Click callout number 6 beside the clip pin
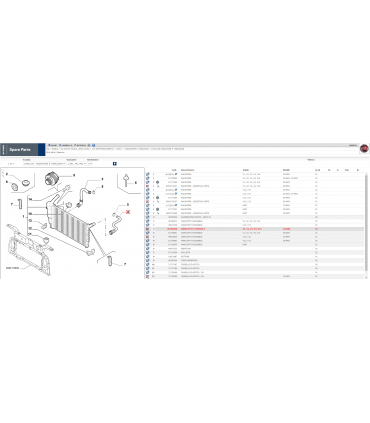Image resolution: width=370 pixels, height=423 pixels. click(x=136, y=183)
